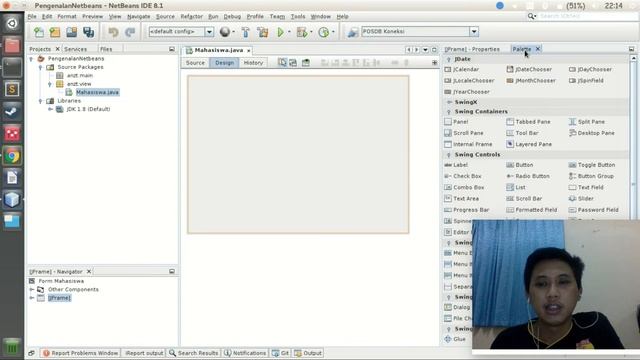Open the default config dropdown
This screenshot has width=640, height=360.
(x=209, y=31)
